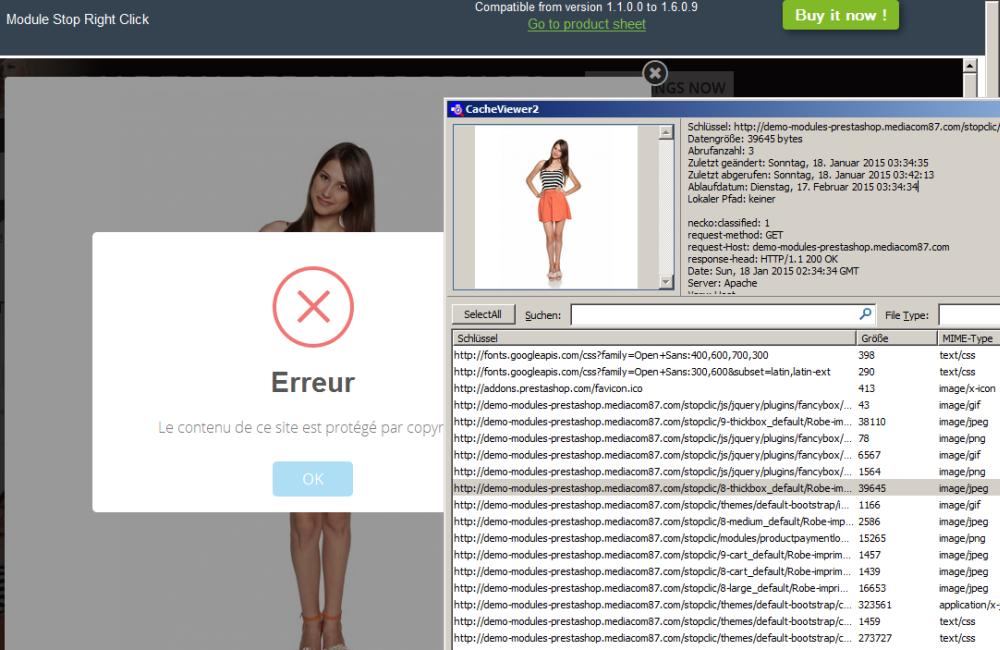This screenshot has height=650, width=1000.
Task: Select the fonts.googleapis row with size 398
Action: pyautogui.click(x=726, y=355)
